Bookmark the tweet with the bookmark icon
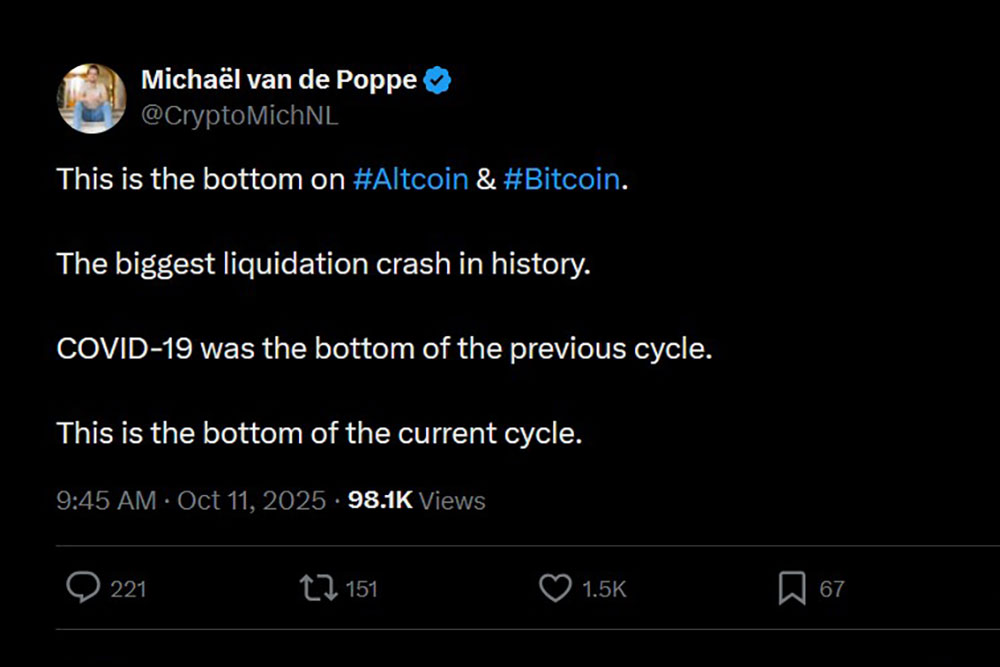The image size is (1000, 667). coord(792,589)
